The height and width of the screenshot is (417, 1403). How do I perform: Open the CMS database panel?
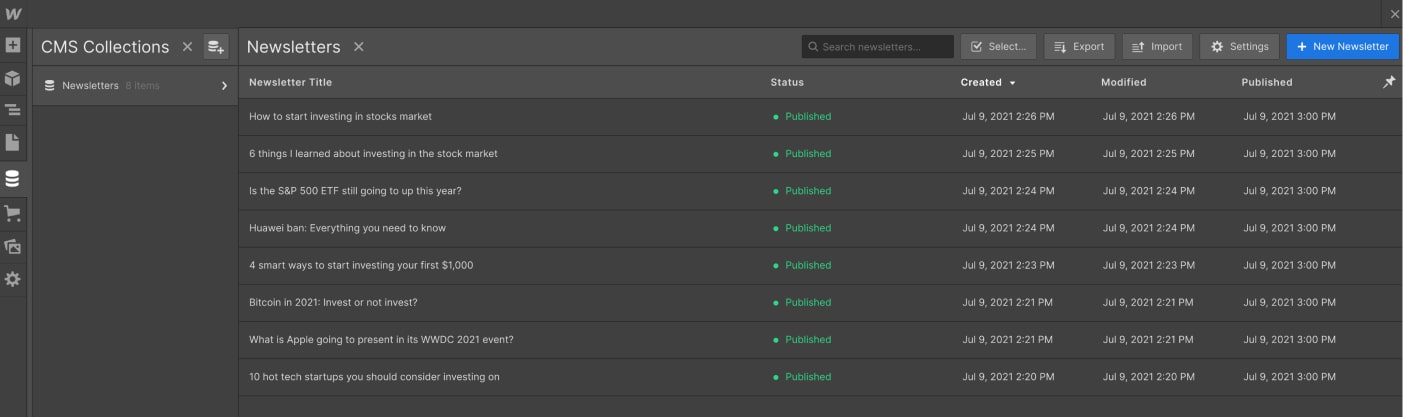click(13, 180)
